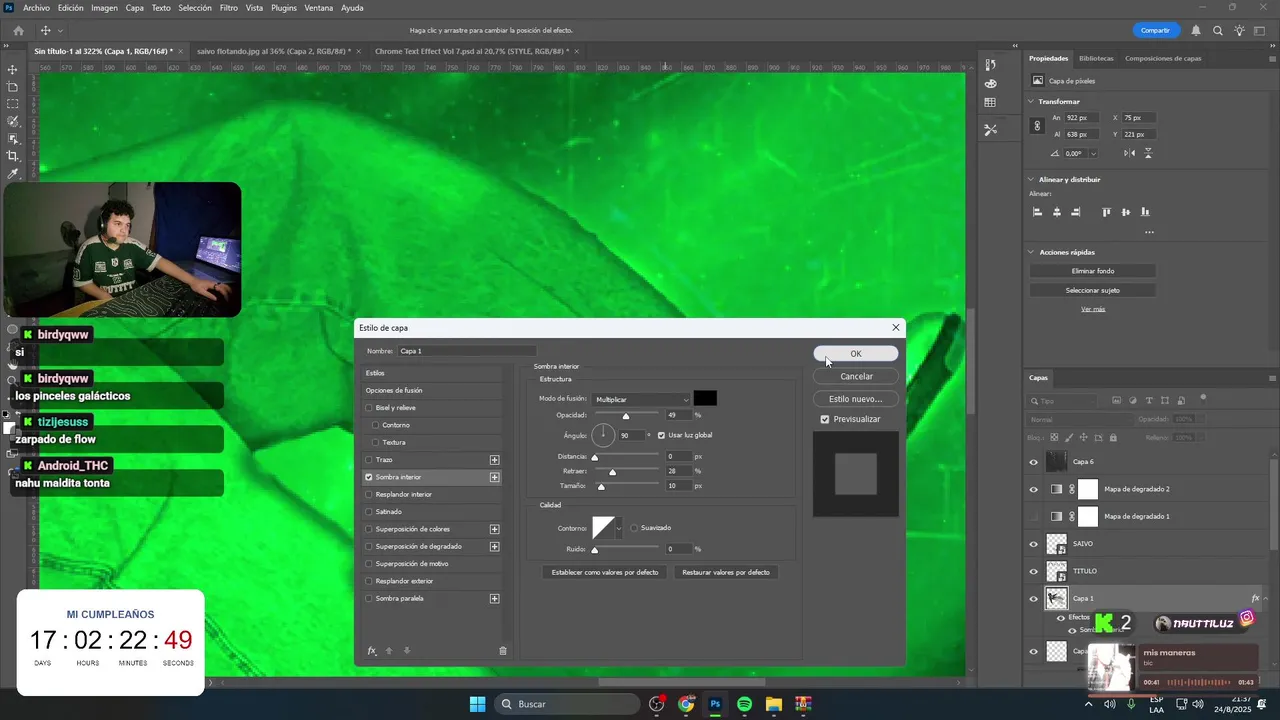Viewport: 1280px width, 720px height.
Task: Select the Crop tool
Action: (13, 156)
